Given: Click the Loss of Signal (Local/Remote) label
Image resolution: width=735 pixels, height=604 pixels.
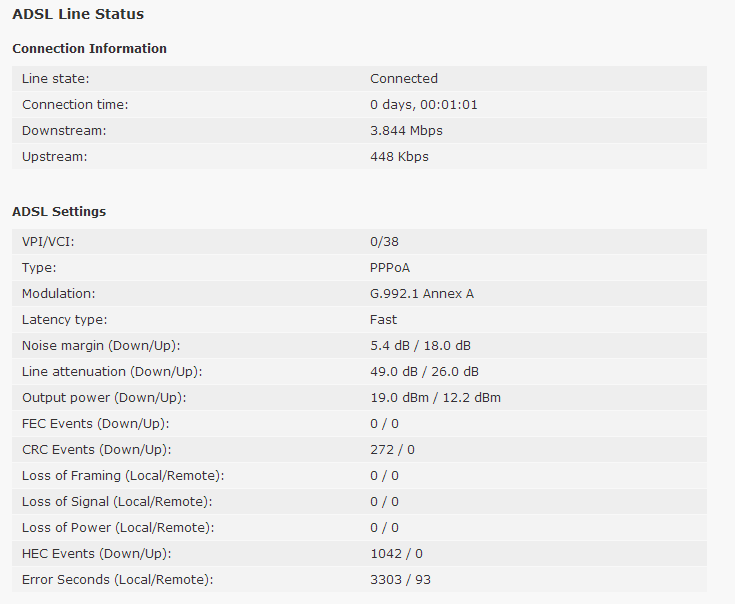Looking at the screenshot, I should [117, 502].
